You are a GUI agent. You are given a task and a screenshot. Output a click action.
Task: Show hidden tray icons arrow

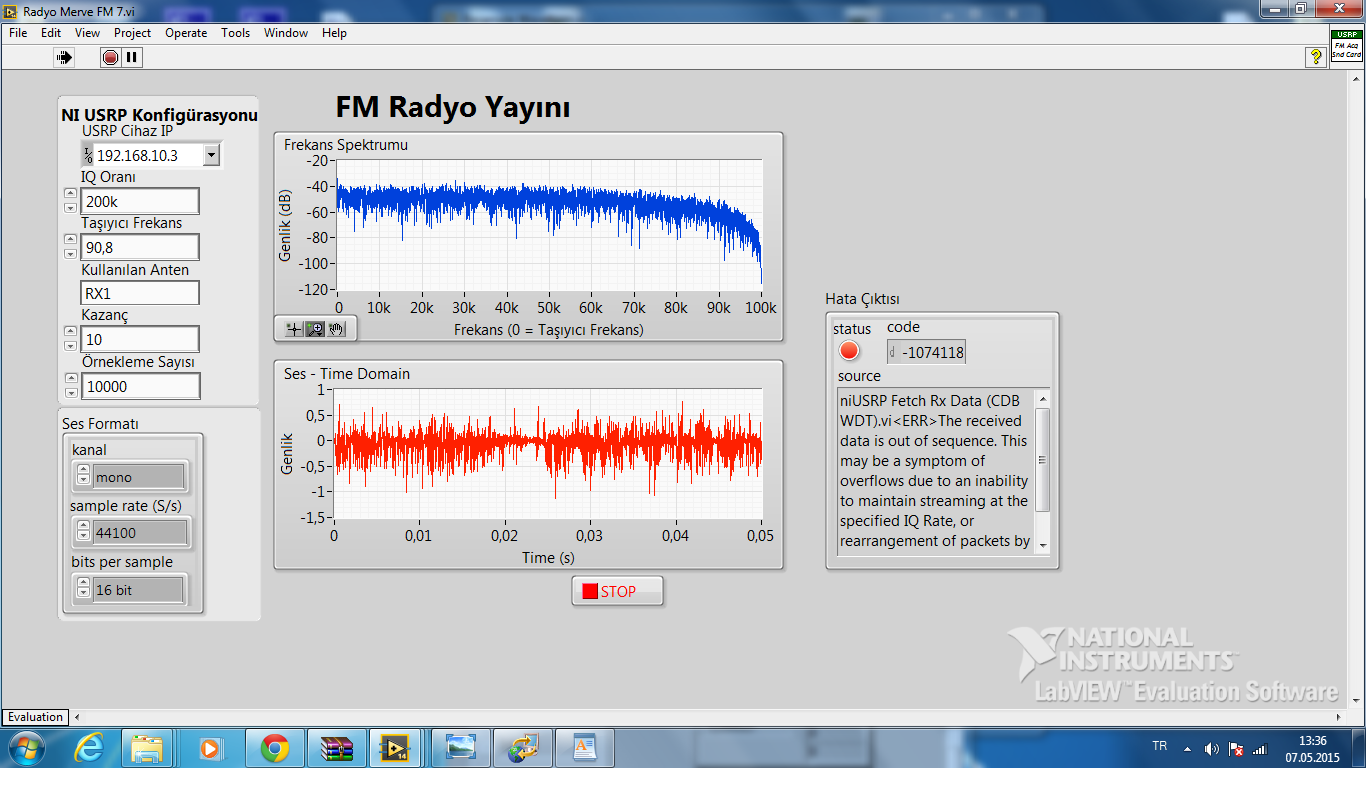1188,748
